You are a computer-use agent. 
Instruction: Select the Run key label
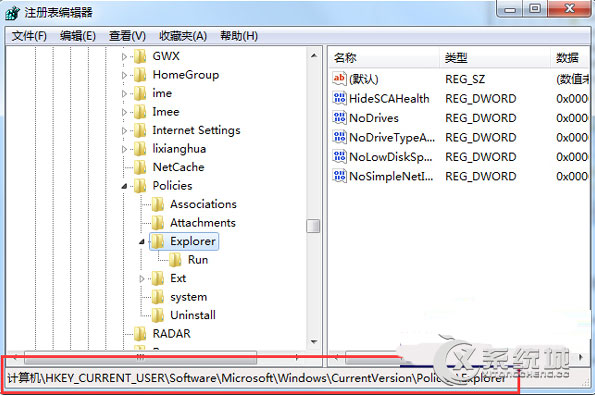(x=198, y=260)
